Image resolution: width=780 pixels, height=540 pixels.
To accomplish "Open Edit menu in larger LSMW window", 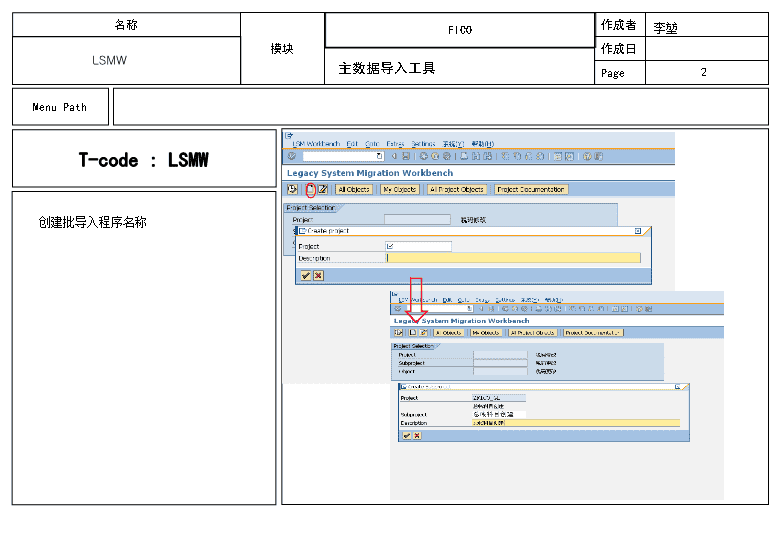I will click(352, 144).
